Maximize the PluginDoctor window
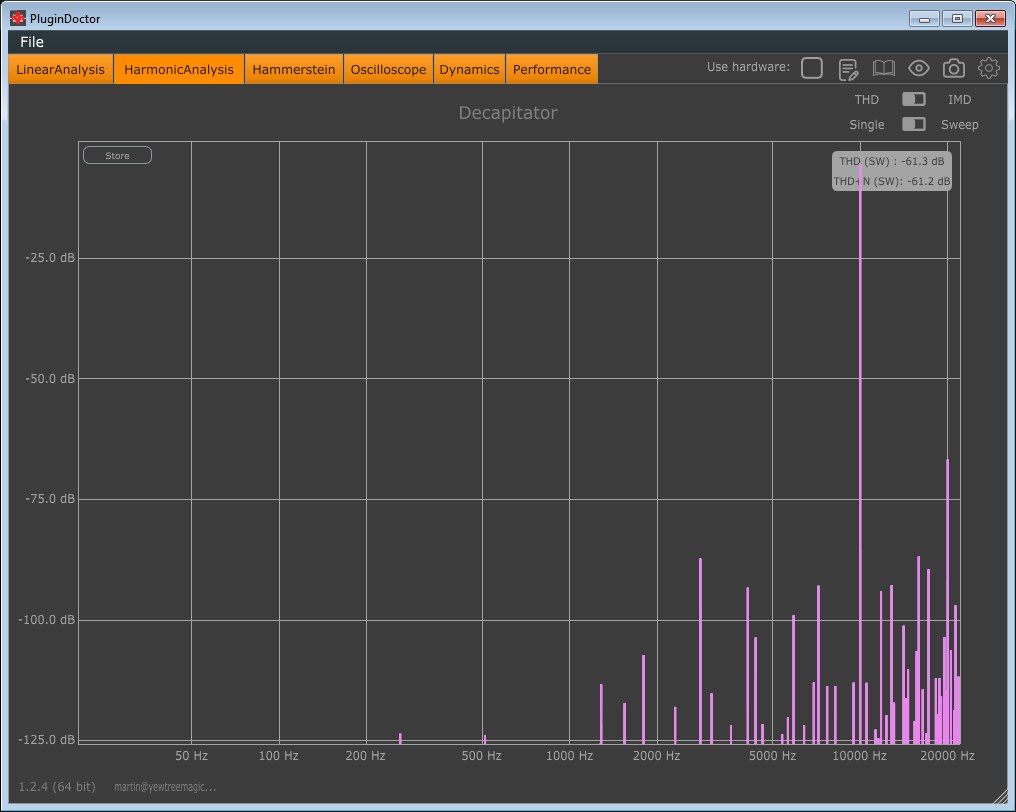Screen dimensions: 1016x812 [957, 18]
